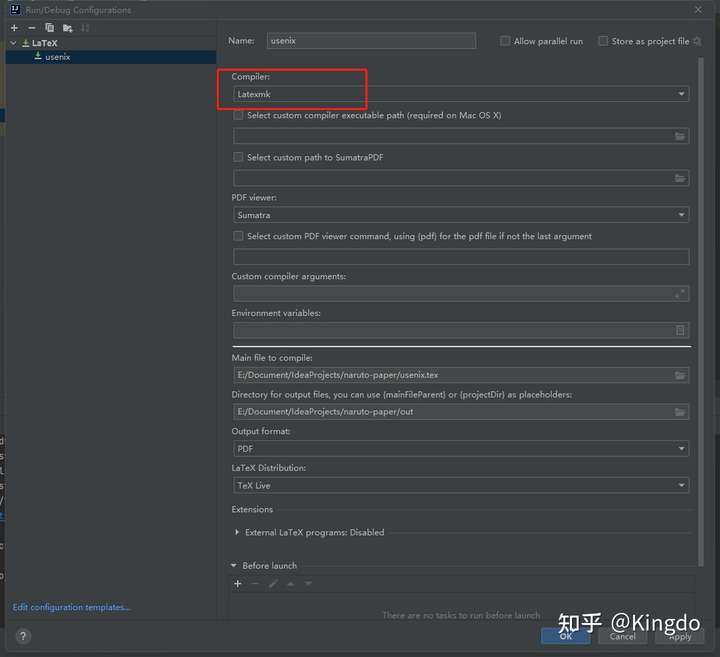Browse for the output files directory
Image resolution: width=720 pixels, height=657 pixels.
[680, 412]
